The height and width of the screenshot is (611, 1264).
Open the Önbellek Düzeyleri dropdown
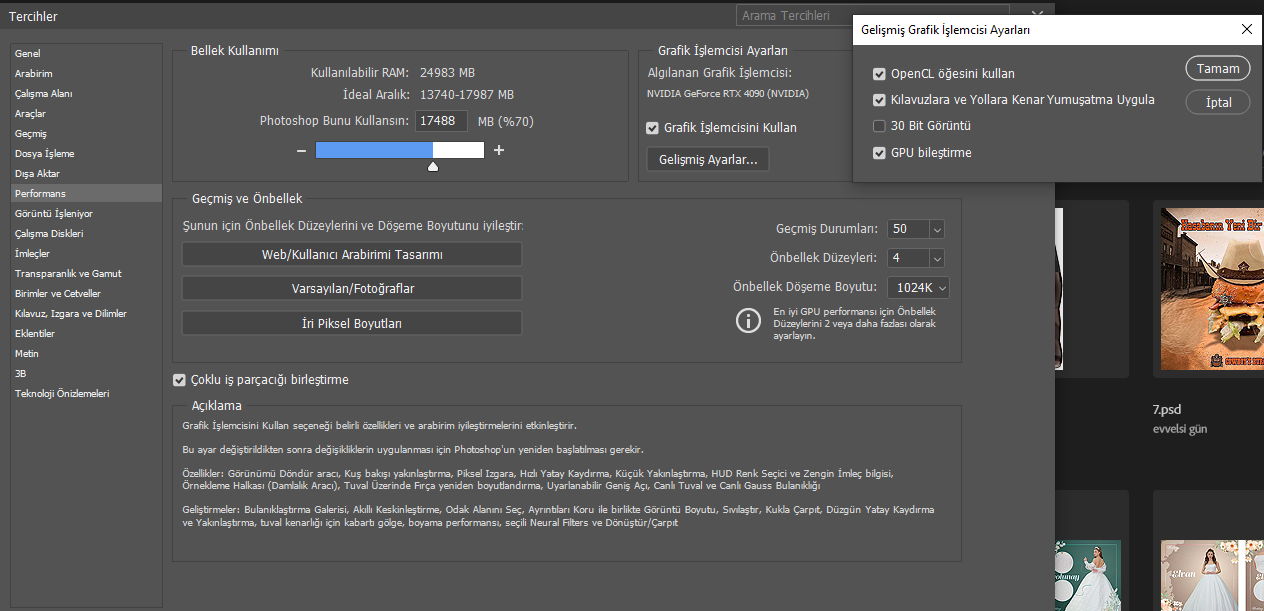936,258
